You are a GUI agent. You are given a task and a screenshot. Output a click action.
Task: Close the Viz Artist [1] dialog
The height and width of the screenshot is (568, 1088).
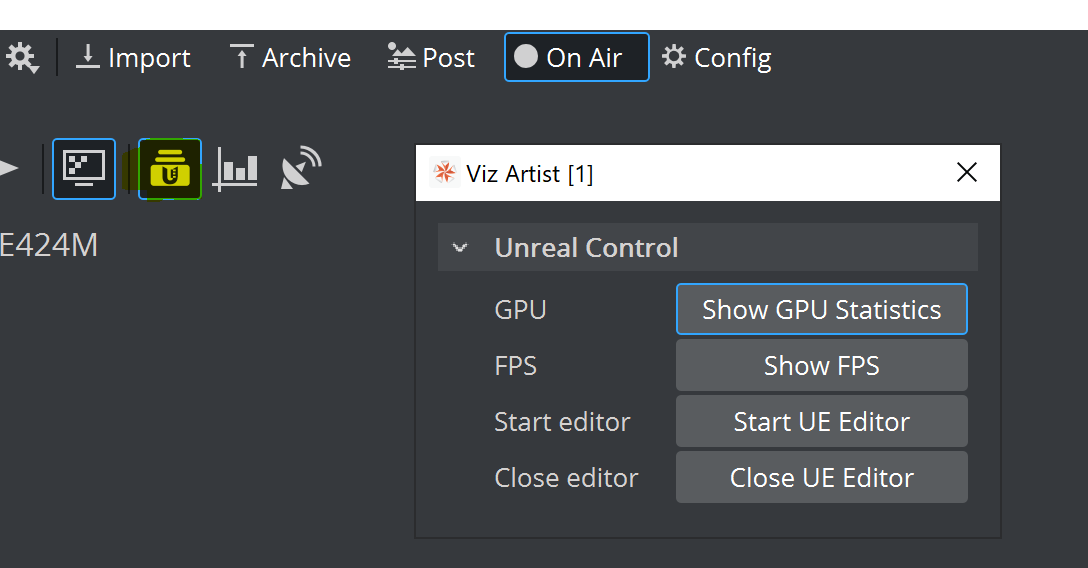[x=966, y=173]
